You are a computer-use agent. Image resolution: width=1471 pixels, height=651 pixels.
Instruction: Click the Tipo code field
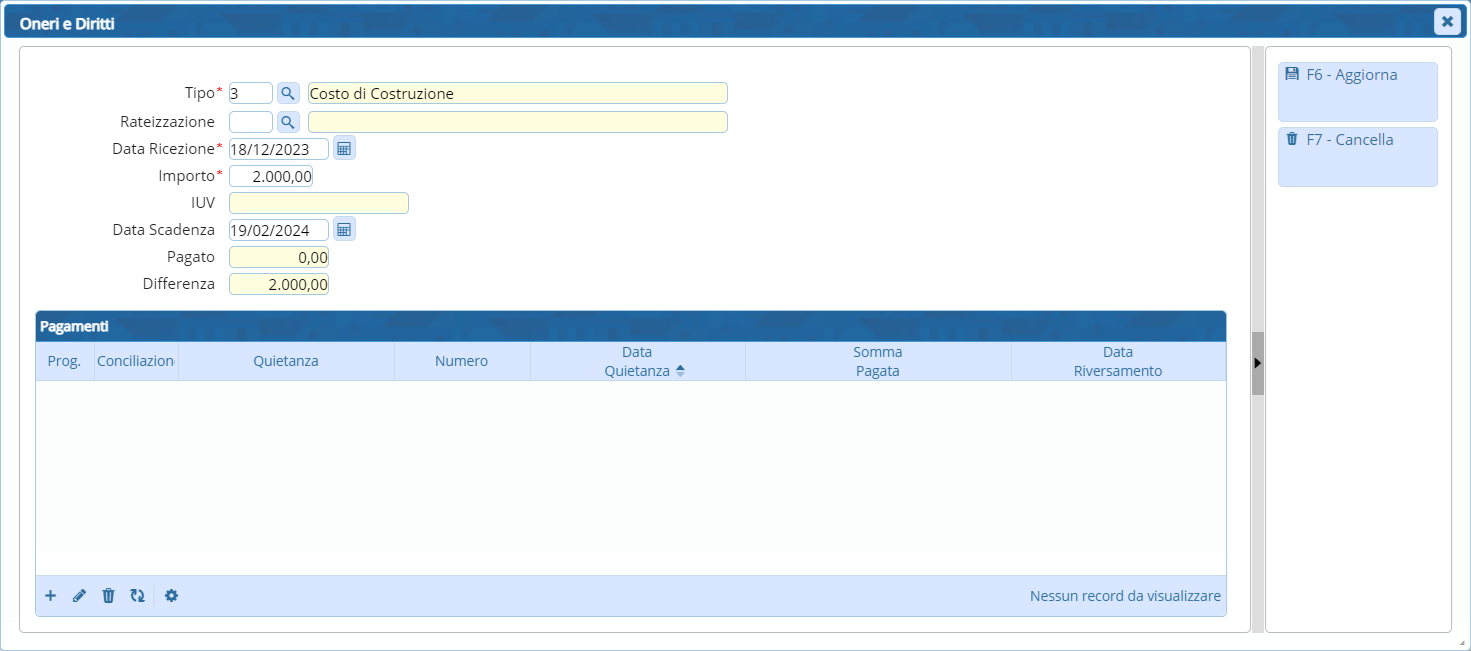(x=250, y=93)
